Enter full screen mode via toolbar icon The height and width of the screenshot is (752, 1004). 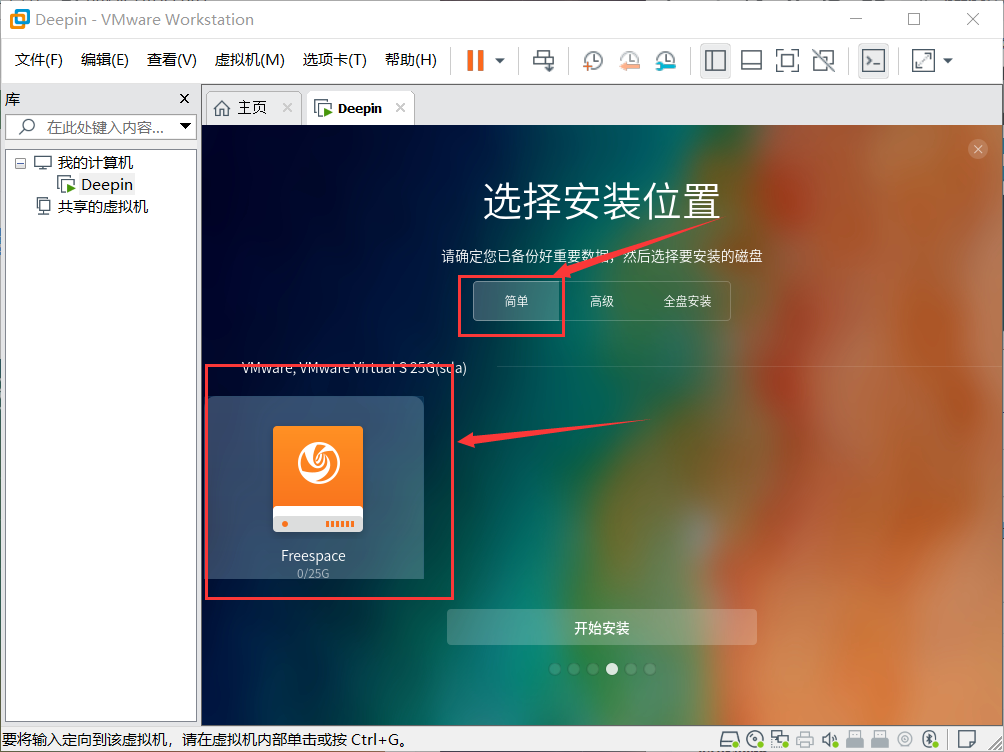coord(787,61)
